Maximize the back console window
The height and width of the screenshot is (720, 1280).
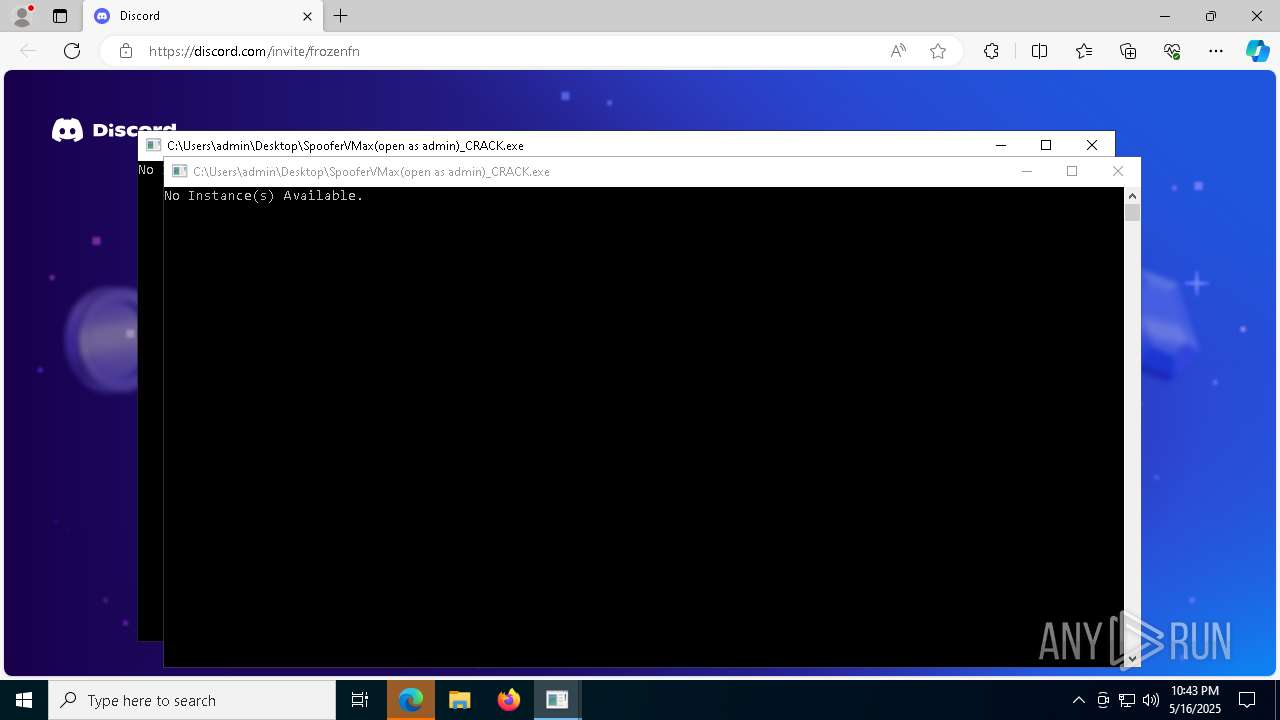point(1046,145)
